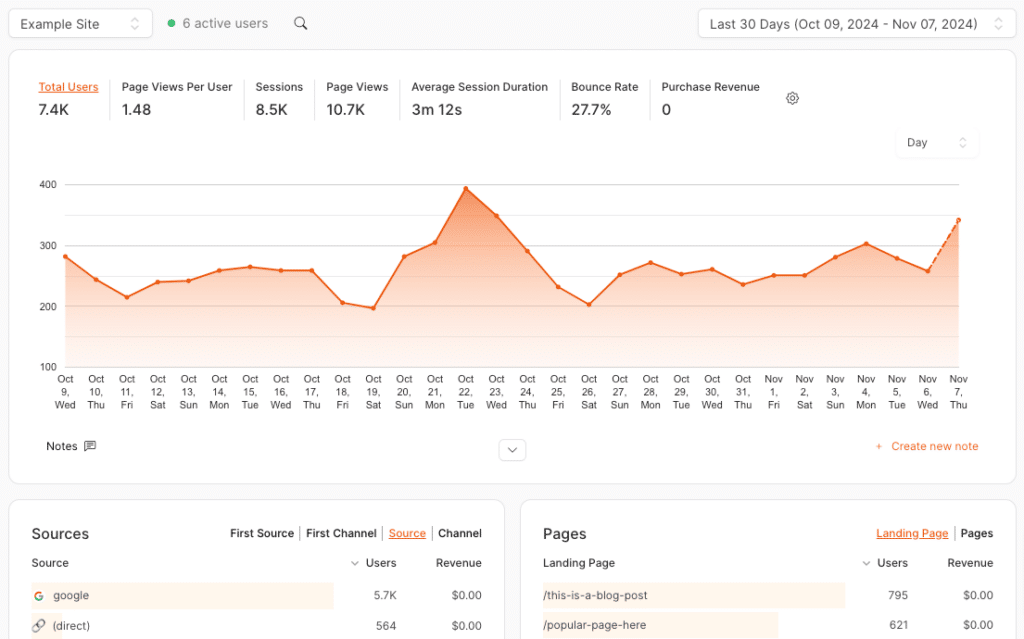Click Create new note link

(927, 446)
